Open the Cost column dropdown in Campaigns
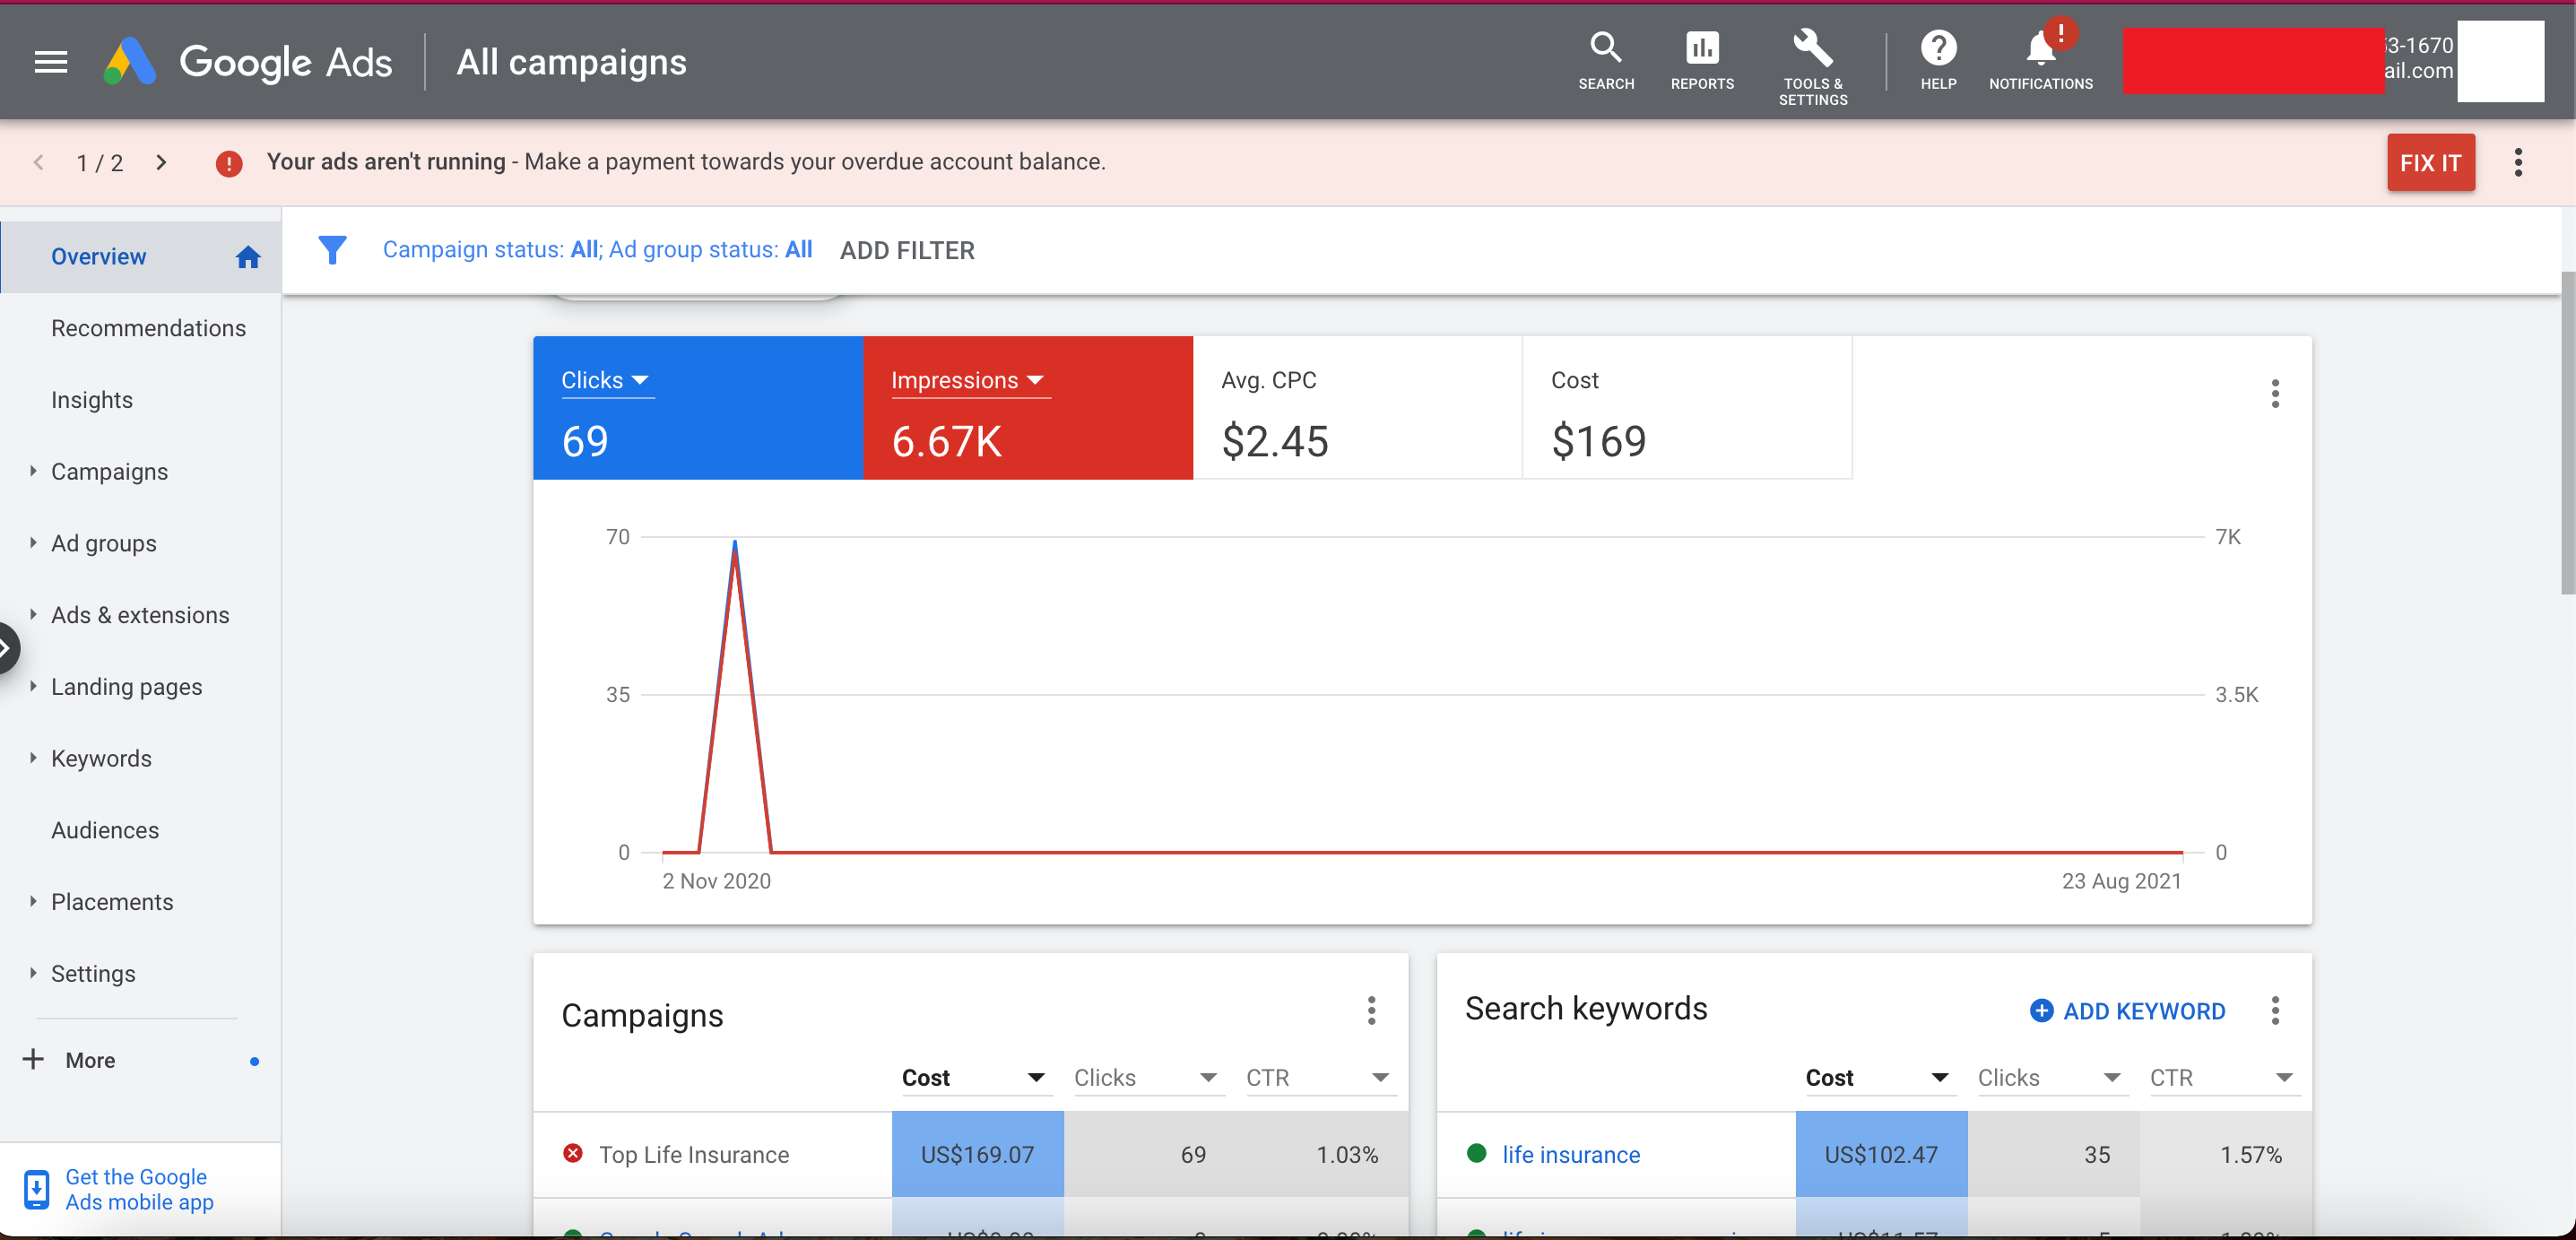Image resolution: width=2576 pixels, height=1240 pixels. [x=1035, y=1077]
